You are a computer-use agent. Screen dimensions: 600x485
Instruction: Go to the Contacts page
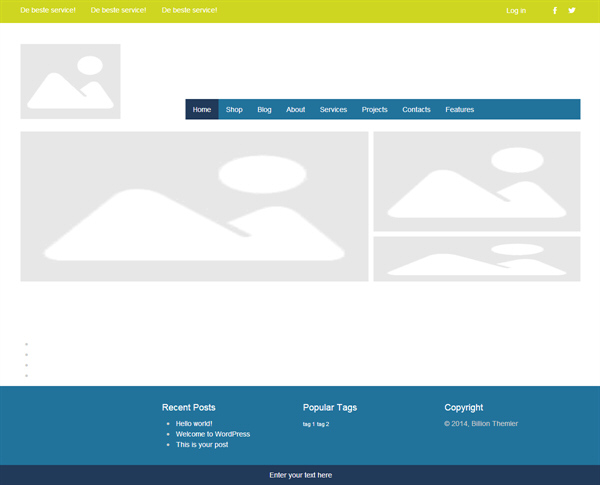pyautogui.click(x=416, y=109)
